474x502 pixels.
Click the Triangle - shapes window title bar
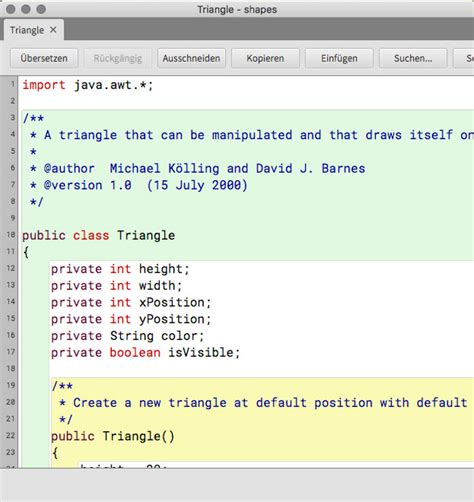237,9
